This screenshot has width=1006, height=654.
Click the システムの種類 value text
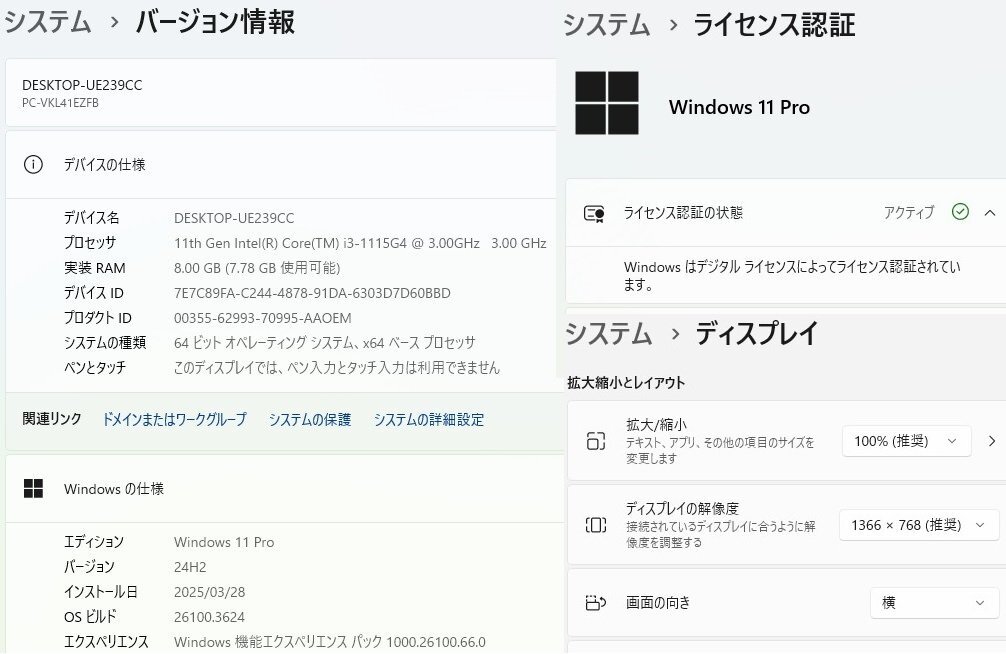(x=325, y=343)
